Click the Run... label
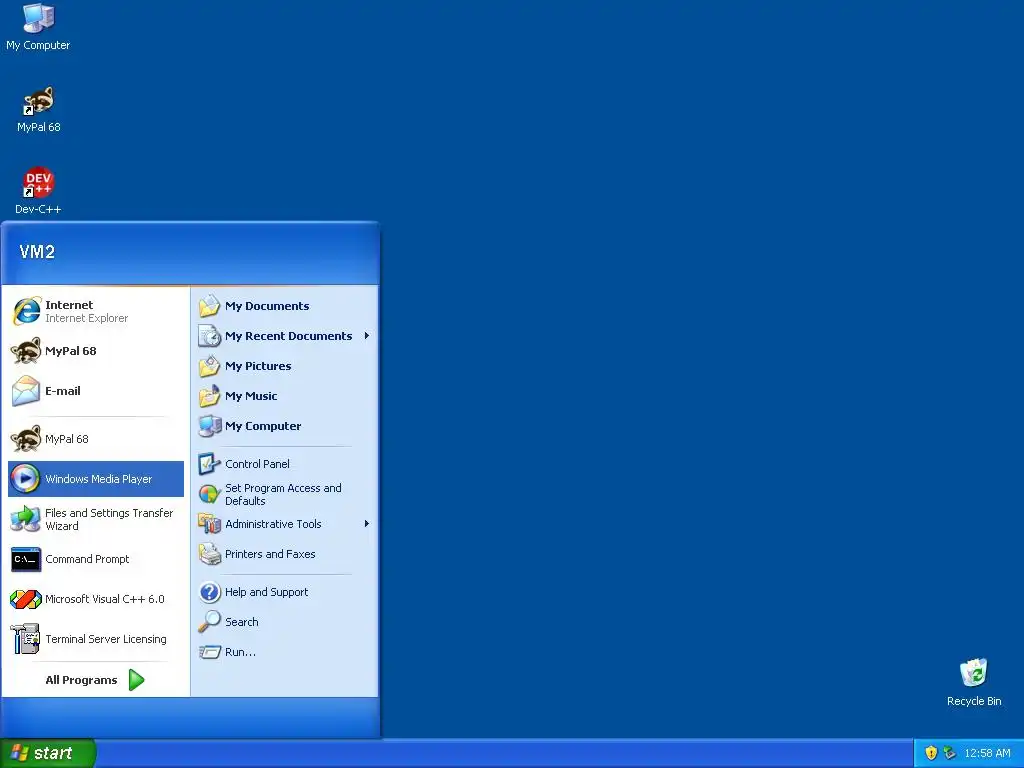Screen dimensions: 1024x768 [240, 652]
